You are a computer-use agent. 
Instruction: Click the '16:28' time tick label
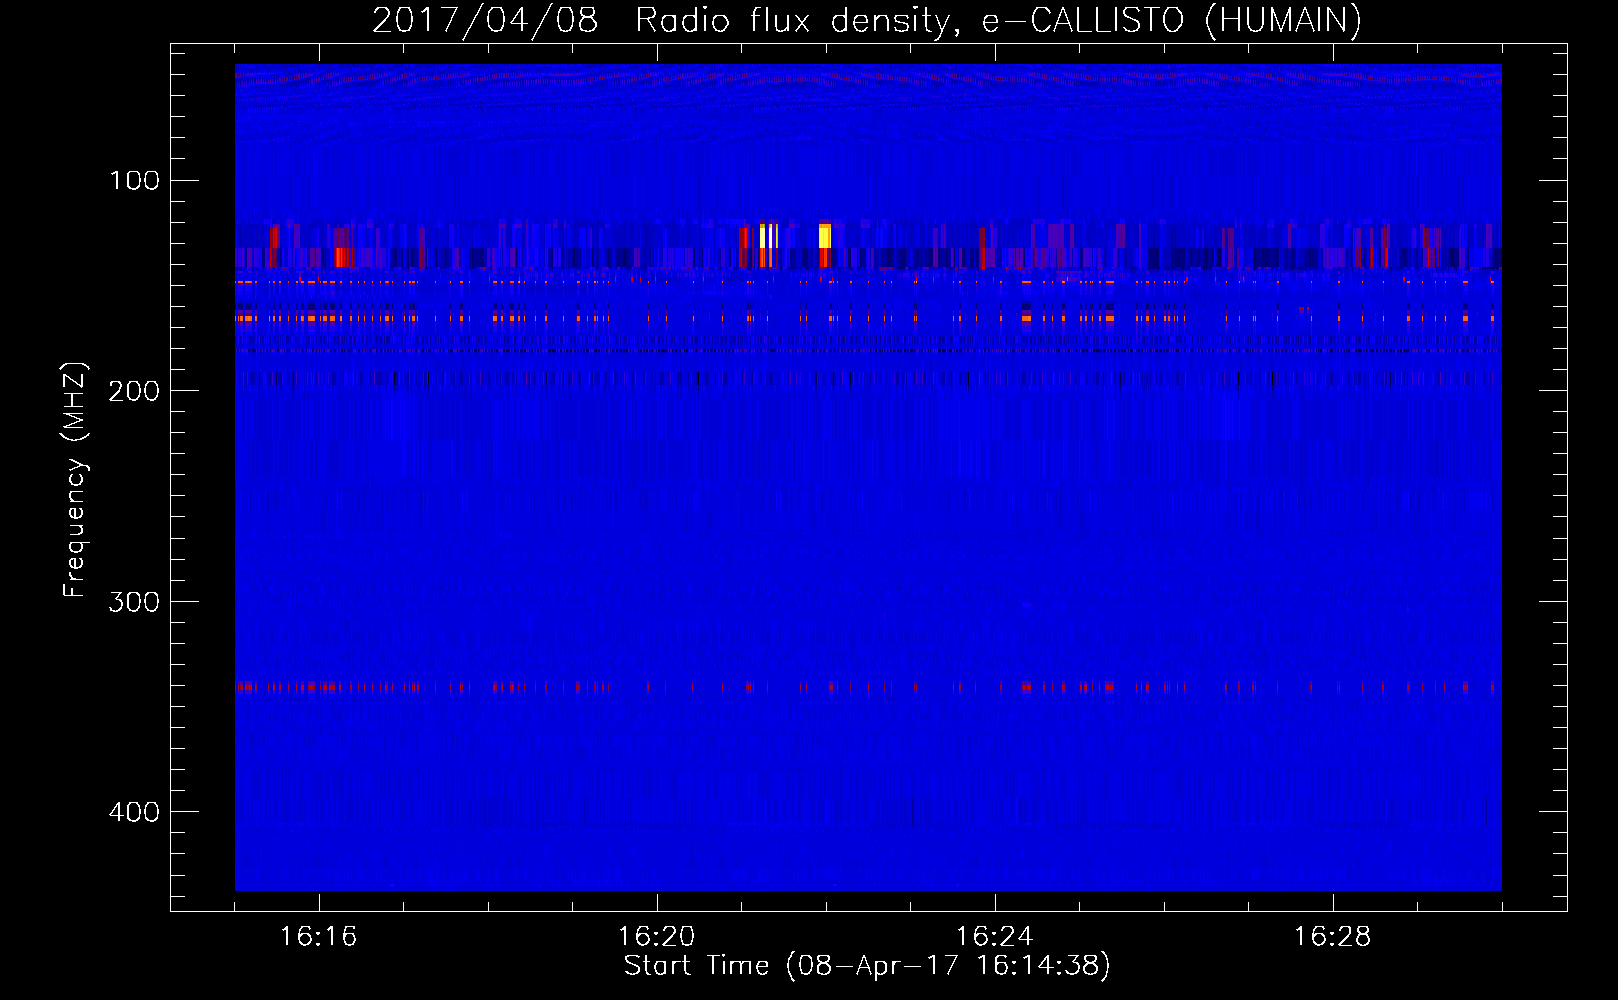[1332, 937]
